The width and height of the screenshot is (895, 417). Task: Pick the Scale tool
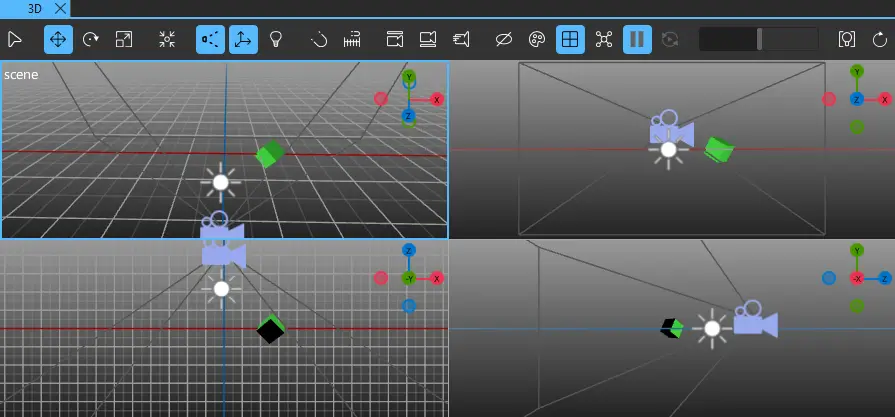pyautogui.click(x=124, y=40)
